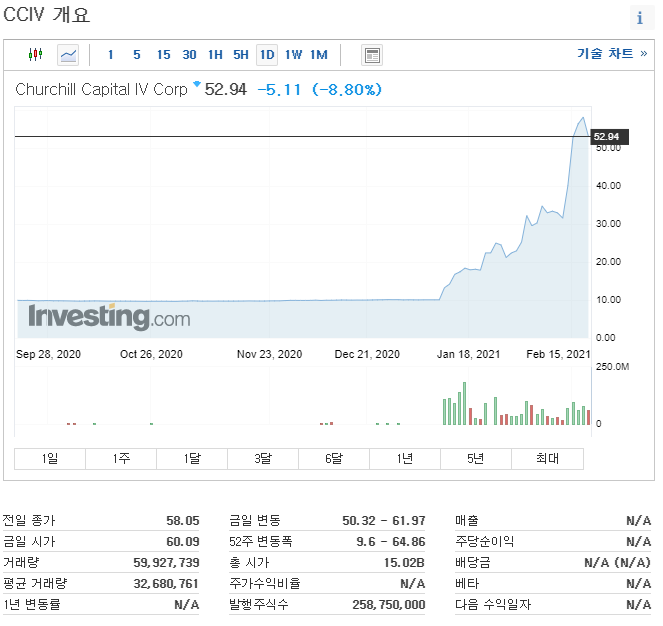This screenshot has width=663, height=626.
Task: Click the 1년 변동률 label
Action: 32,605
